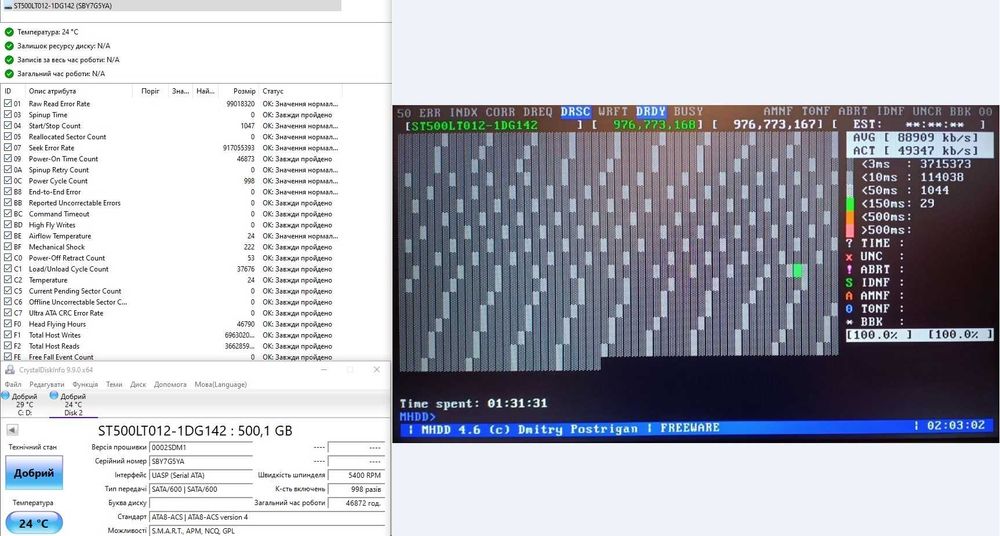Click the highlighted DRDY flag in MHDD
This screenshot has height=536, width=1000.
(651, 112)
